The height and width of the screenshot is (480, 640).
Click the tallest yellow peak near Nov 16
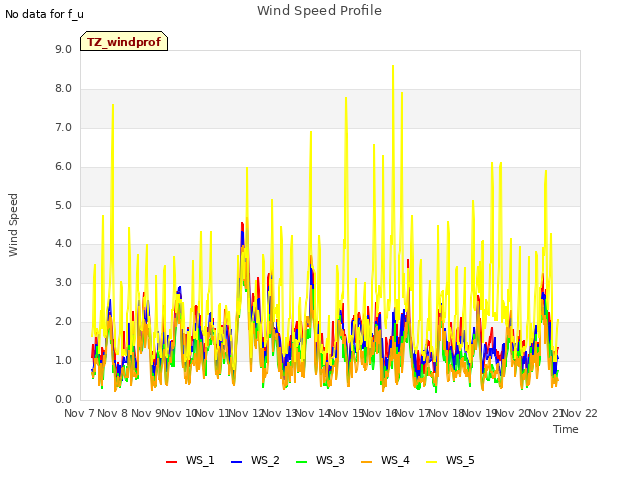pyautogui.click(x=393, y=66)
